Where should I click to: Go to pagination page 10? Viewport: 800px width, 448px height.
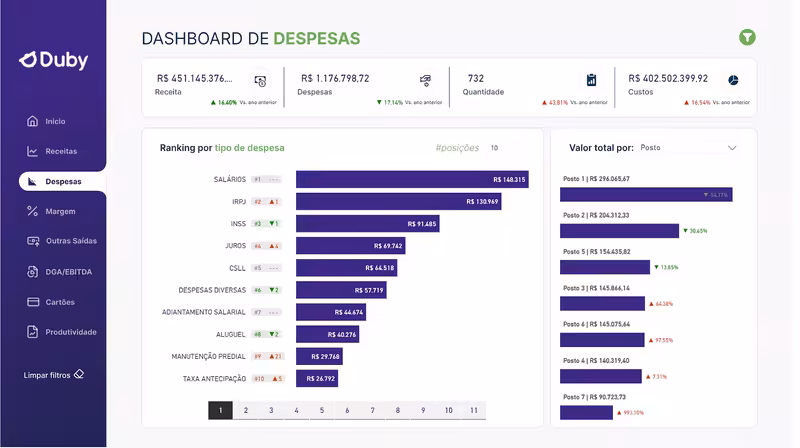pyautogui.click(x=448, y=410)
